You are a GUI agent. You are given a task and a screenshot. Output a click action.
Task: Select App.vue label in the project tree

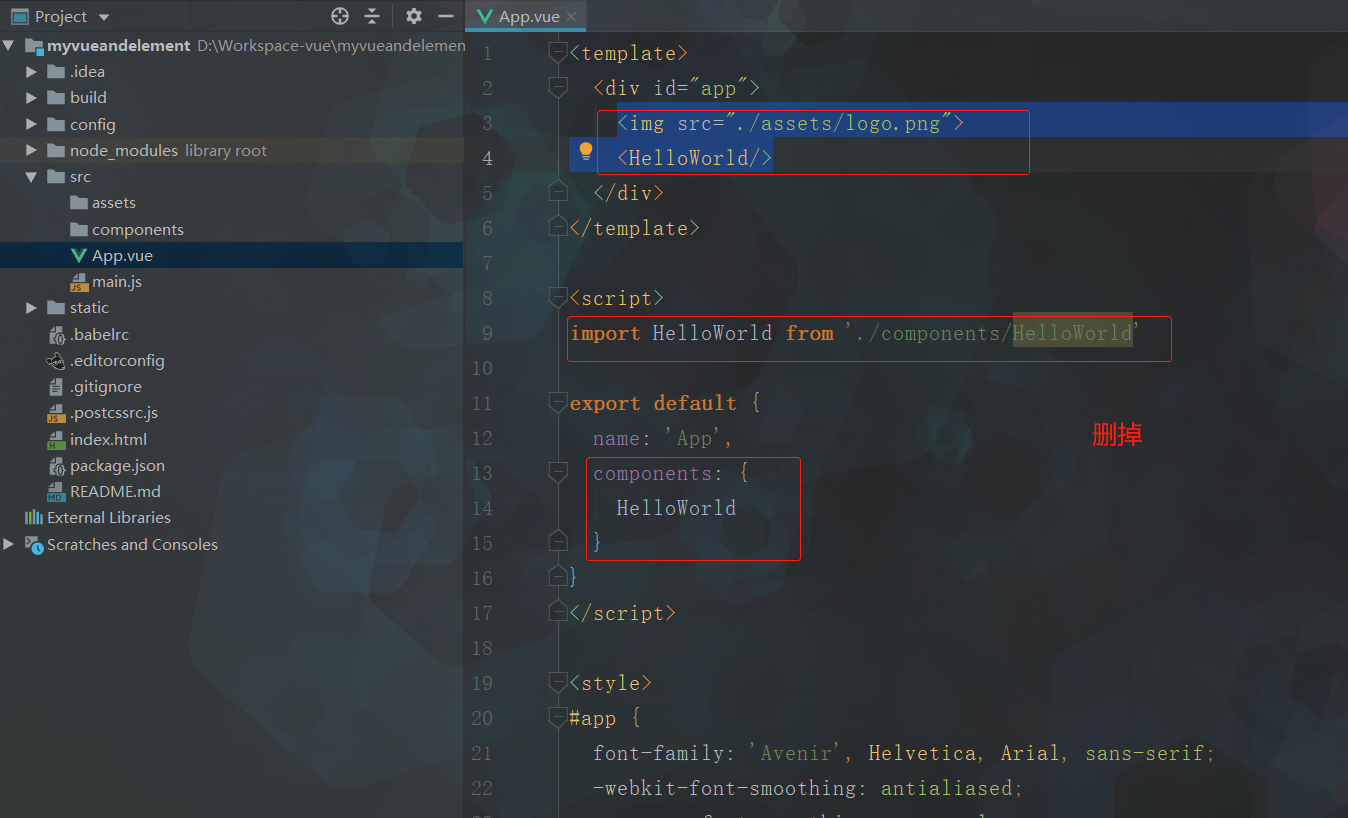click(122, 256)
